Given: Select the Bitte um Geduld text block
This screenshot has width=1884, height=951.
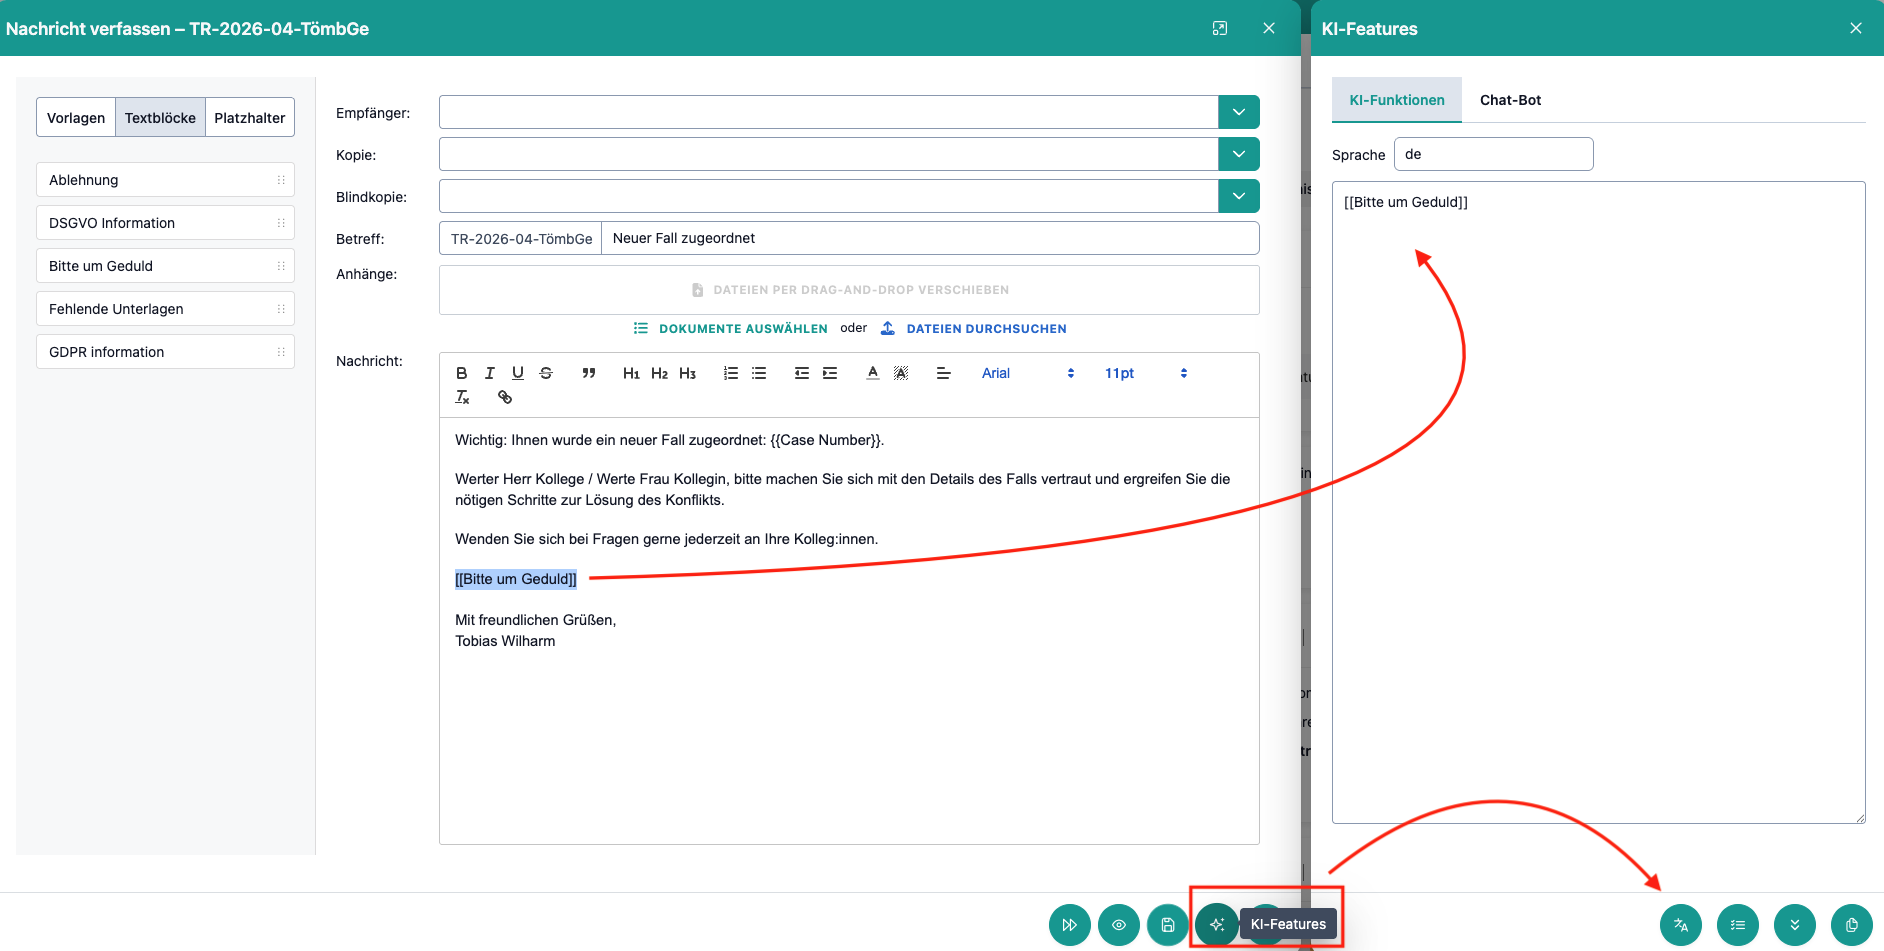Looking at the screenshot, I should coord(165,266).
